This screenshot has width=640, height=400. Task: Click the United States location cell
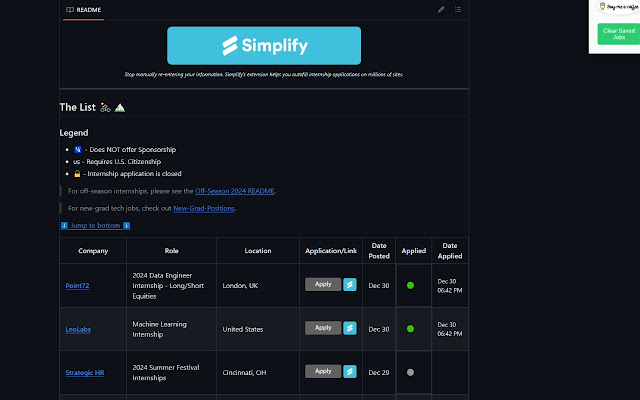[x=258, y=329]
